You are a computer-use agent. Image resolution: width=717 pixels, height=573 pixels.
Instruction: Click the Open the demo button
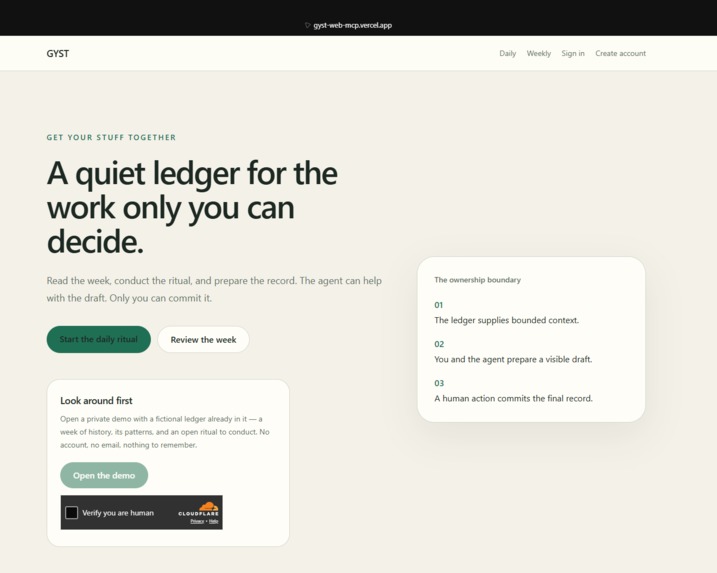(x=104, y=475)
